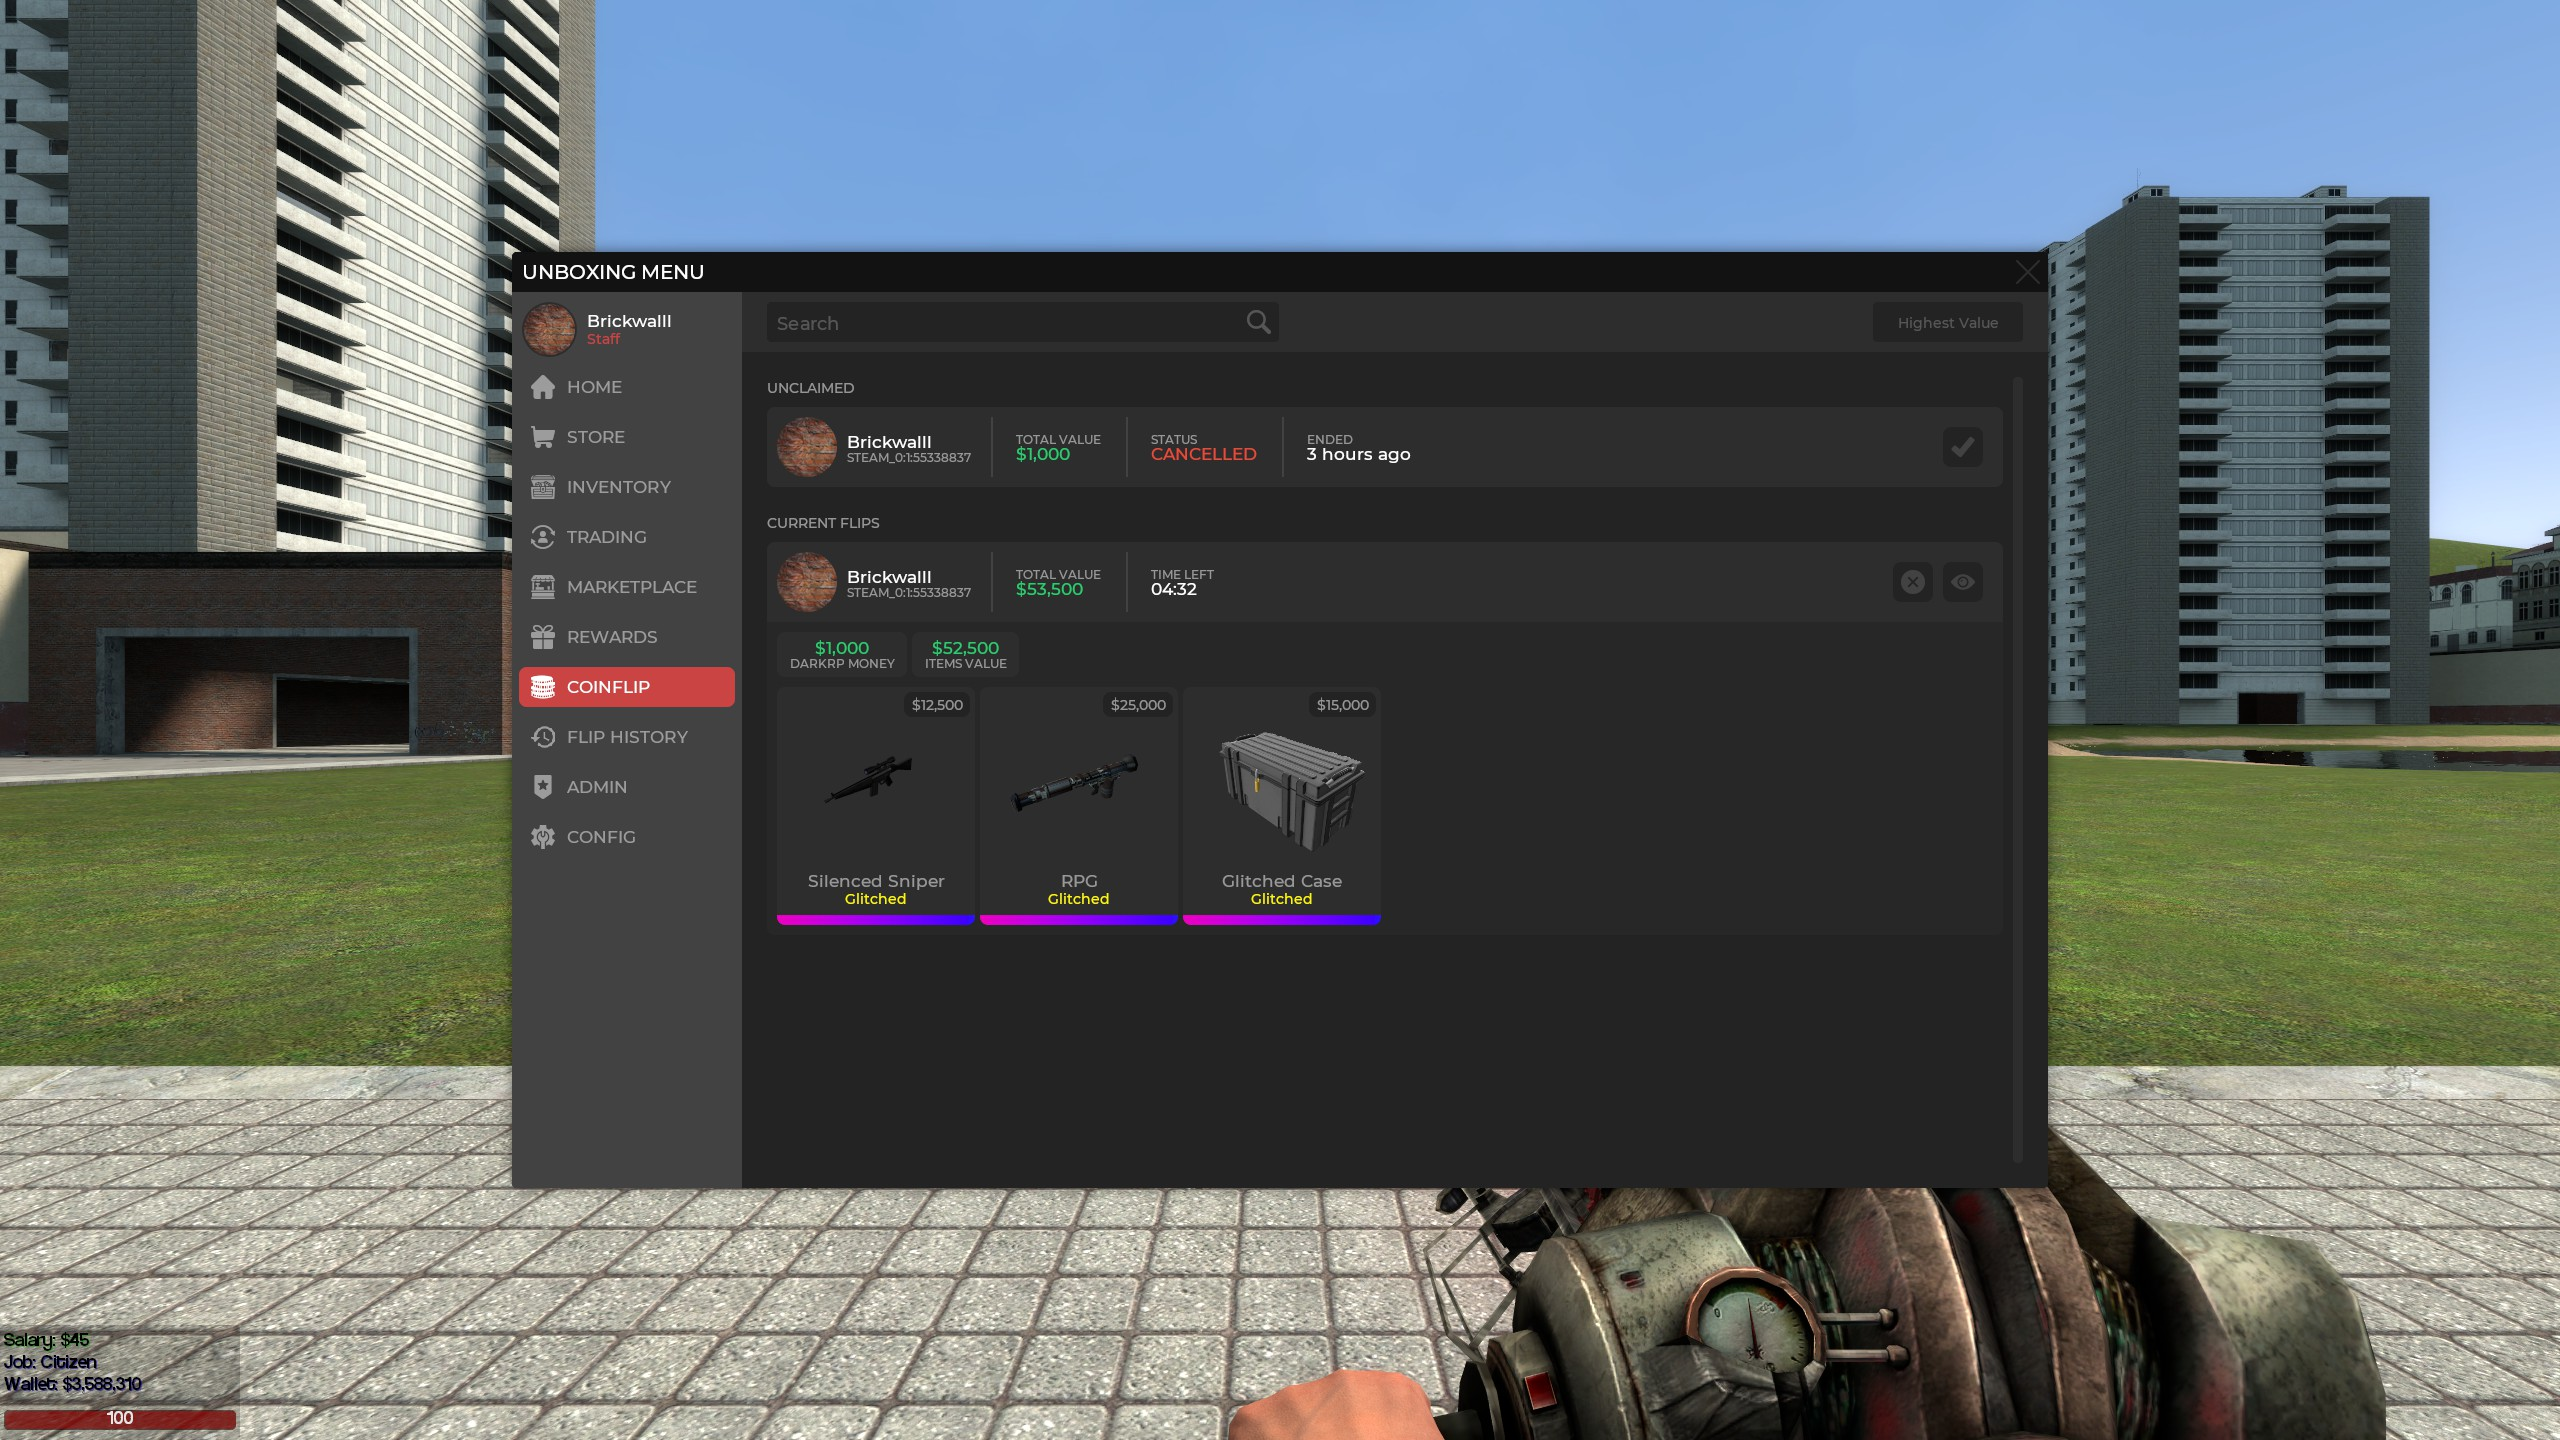This screenshot has height=1440, width=2560.
Task: Click the TIME LEFT 04:32 value
Action: tap(1173, 589)
